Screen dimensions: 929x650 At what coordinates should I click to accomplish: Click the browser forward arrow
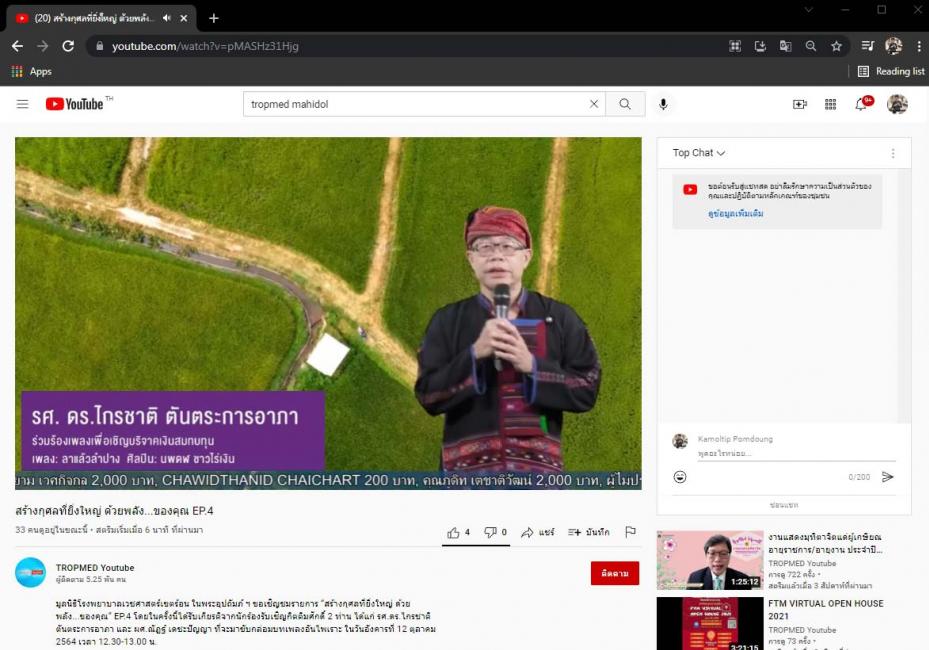43,46
